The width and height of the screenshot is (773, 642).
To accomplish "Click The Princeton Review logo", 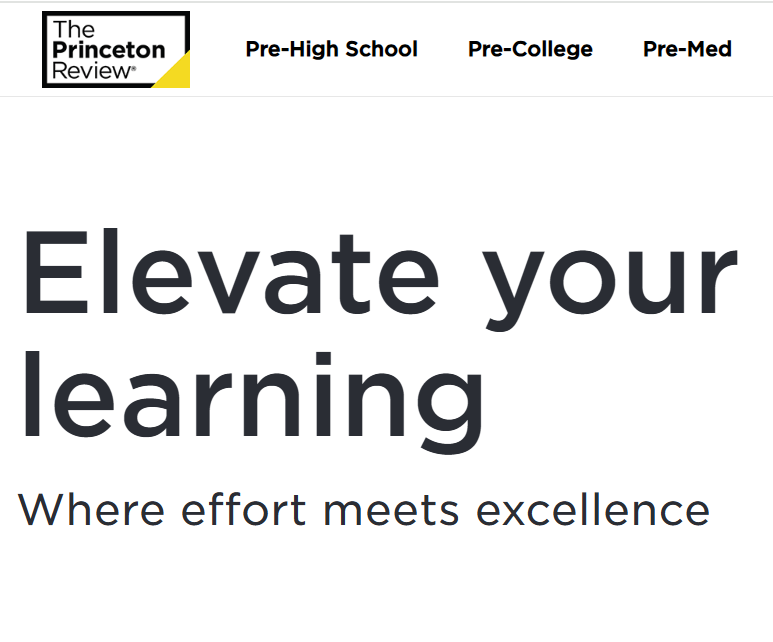I will pyautogui.click(x=115, y=49).
